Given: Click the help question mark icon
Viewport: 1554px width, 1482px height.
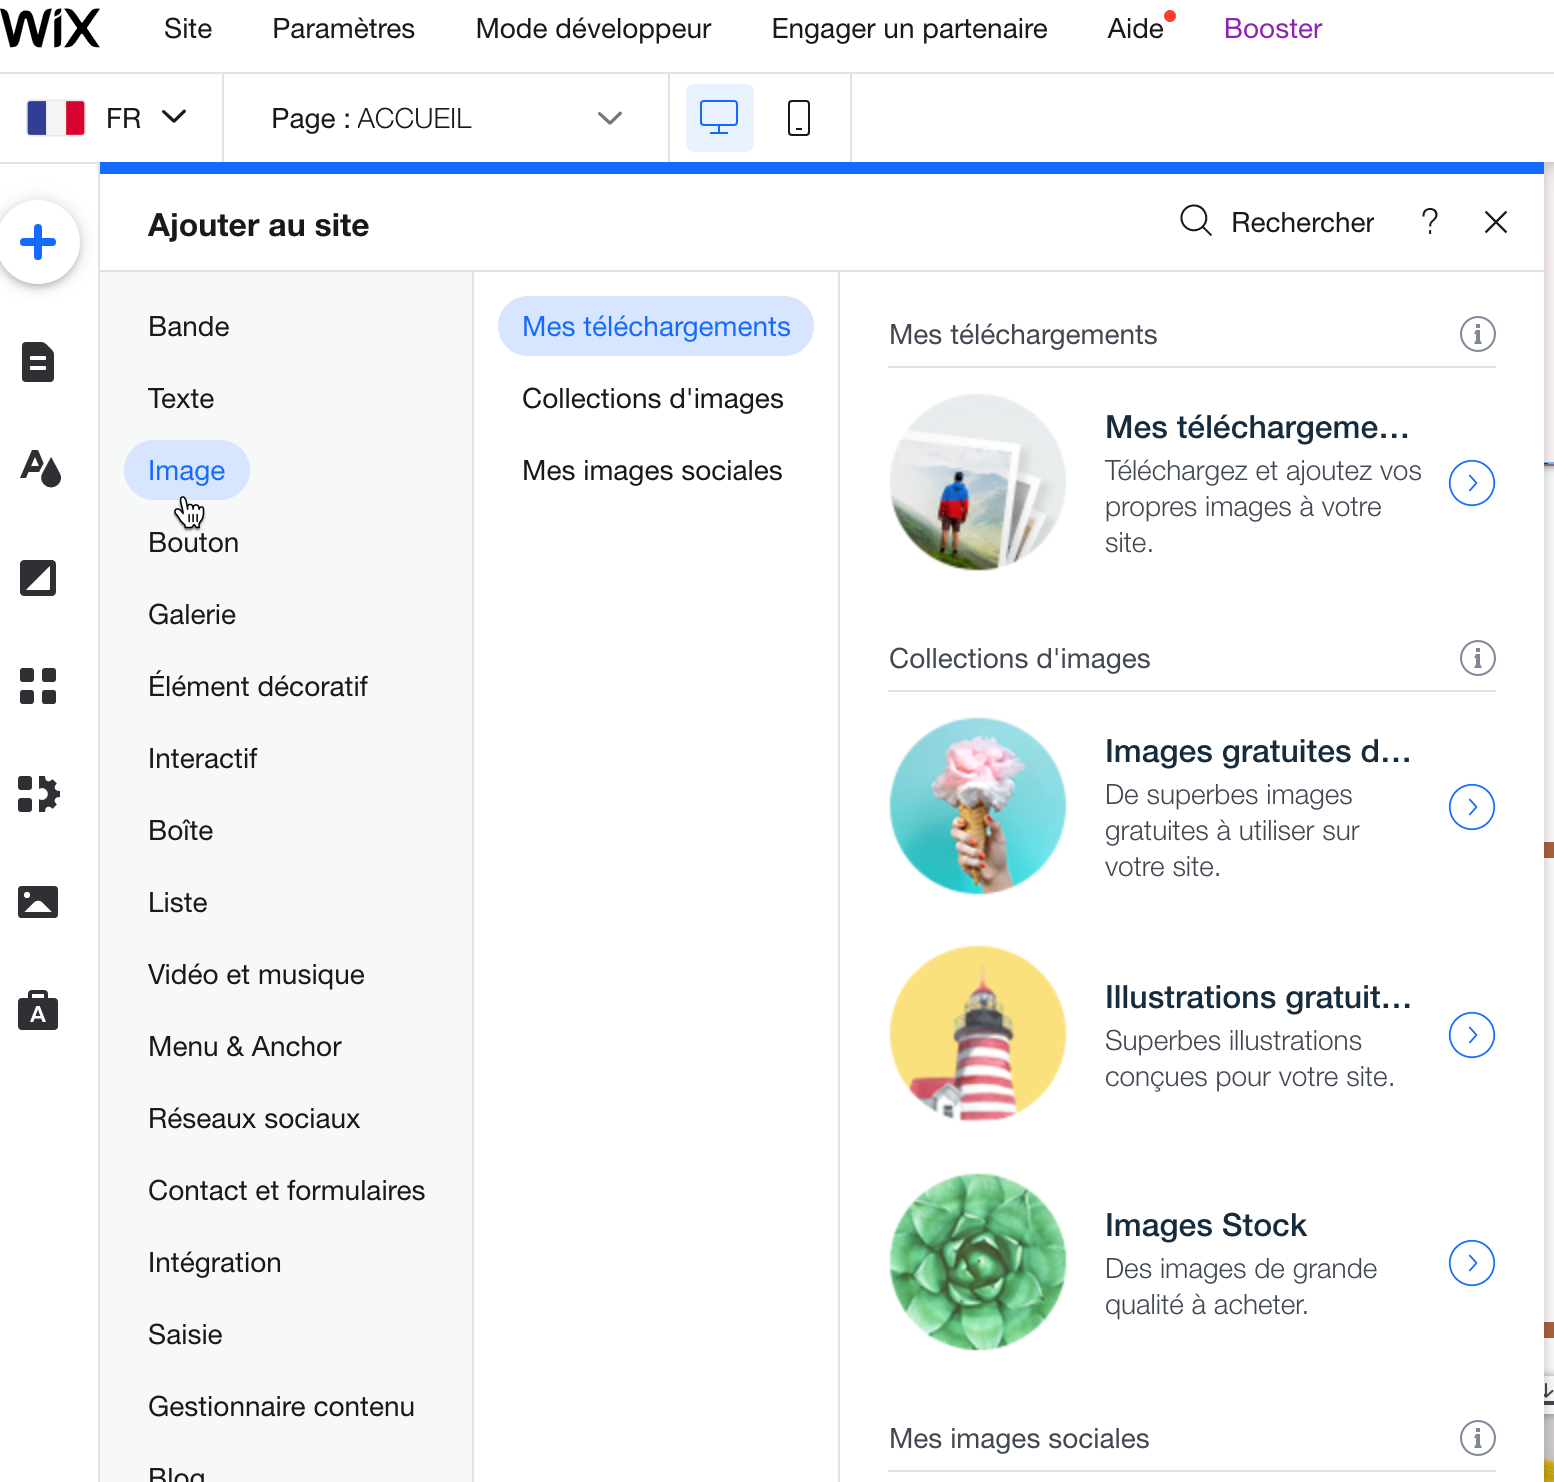Looking at the screenshot, I should pos(1429,222).
